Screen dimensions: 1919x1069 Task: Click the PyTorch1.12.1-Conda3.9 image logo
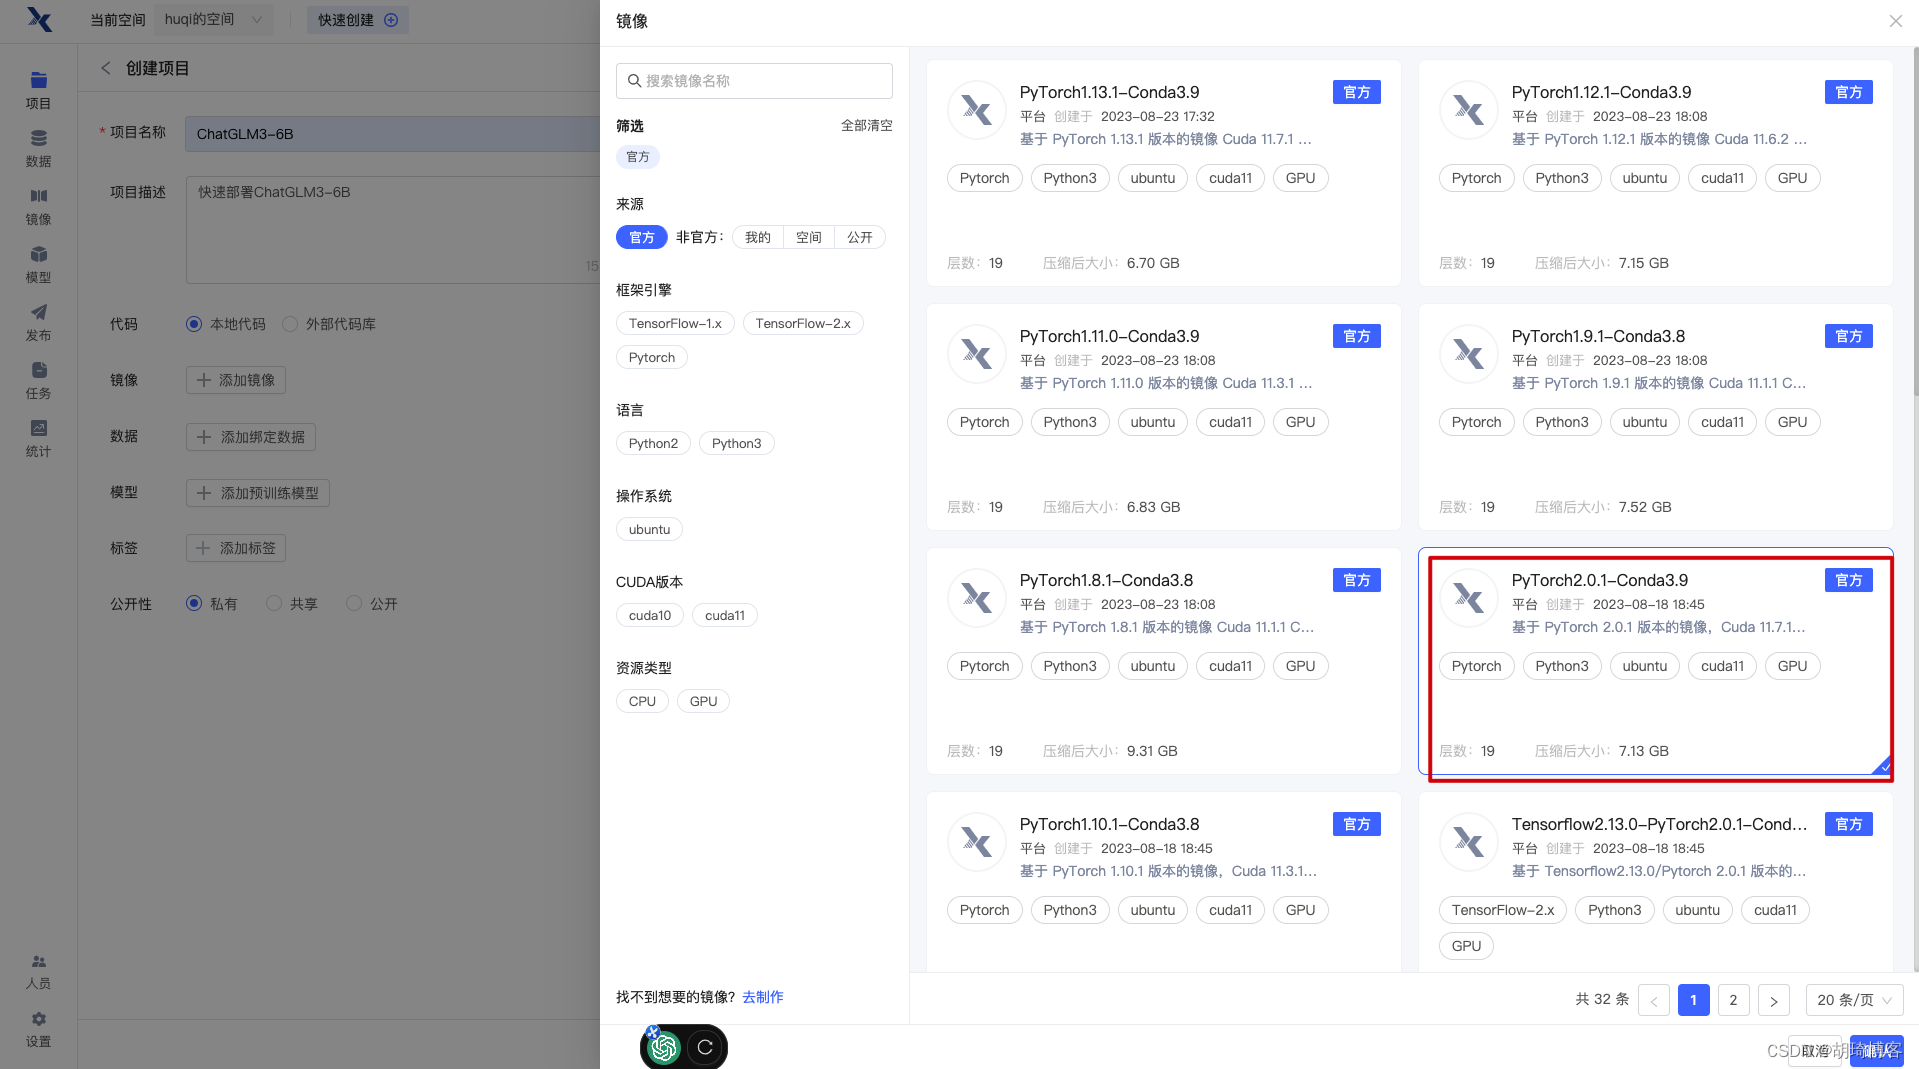pyautogui.click(x=1468, y=110)
